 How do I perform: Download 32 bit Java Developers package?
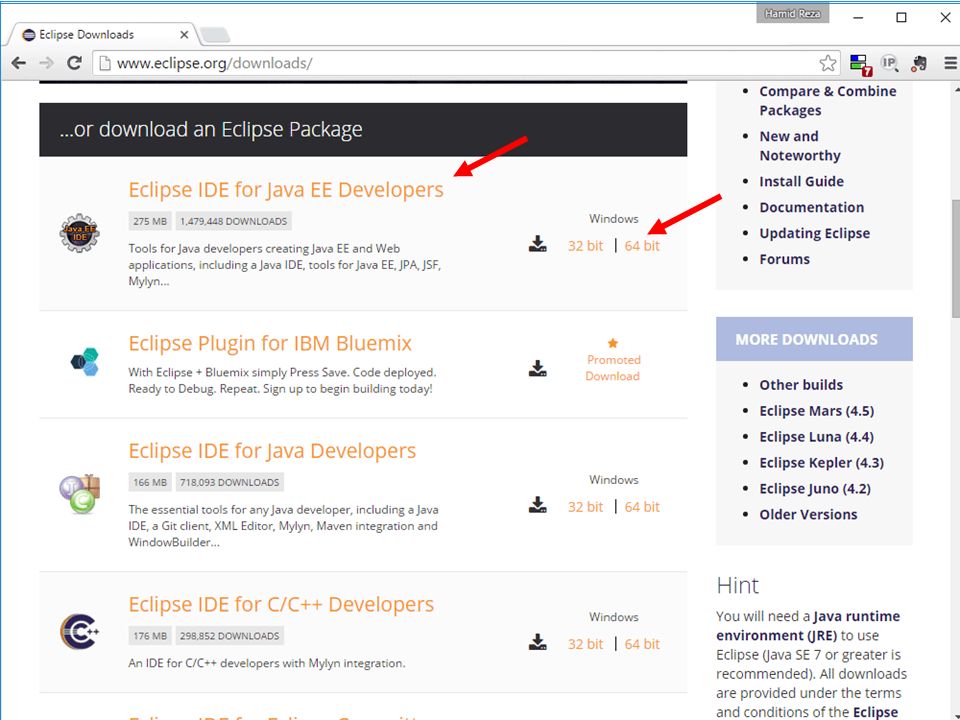click(x=585, y=507)
